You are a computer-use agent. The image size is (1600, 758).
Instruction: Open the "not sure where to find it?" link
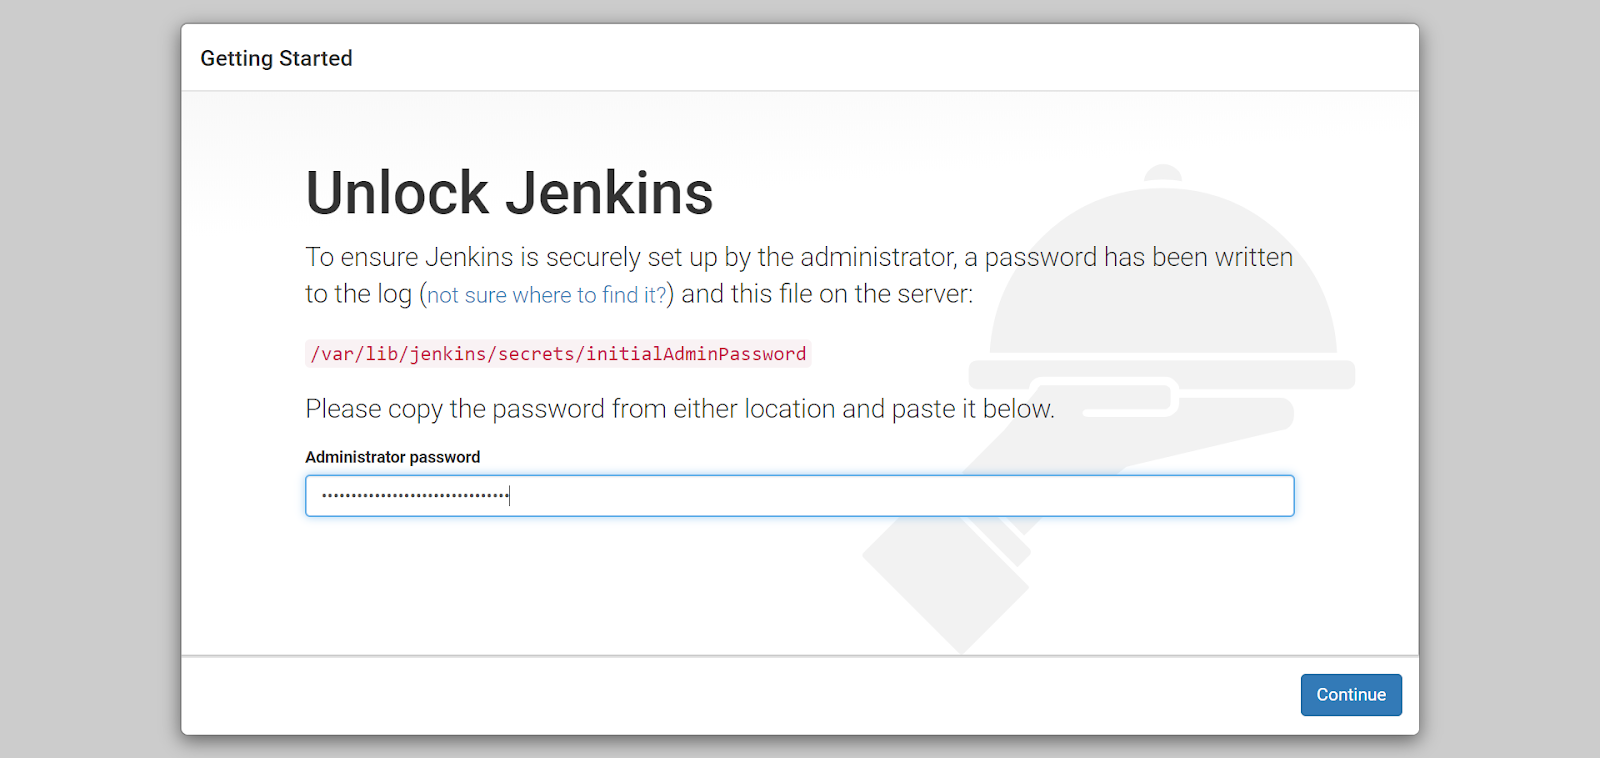[x=547, y=295]
